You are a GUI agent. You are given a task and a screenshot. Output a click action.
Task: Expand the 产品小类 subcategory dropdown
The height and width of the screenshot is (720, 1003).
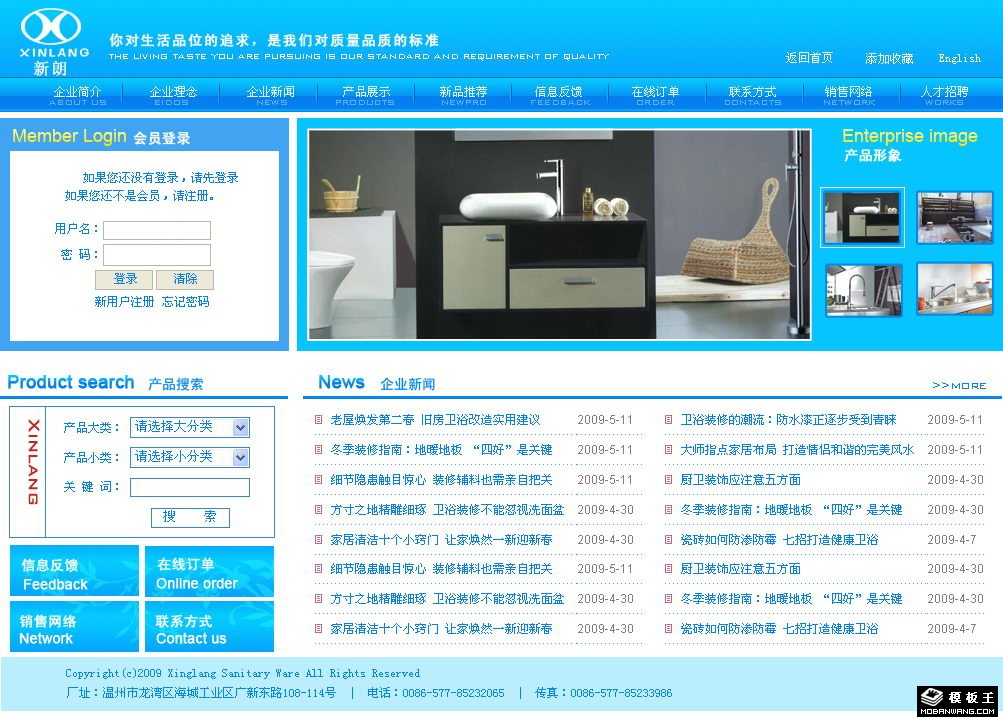189,457
